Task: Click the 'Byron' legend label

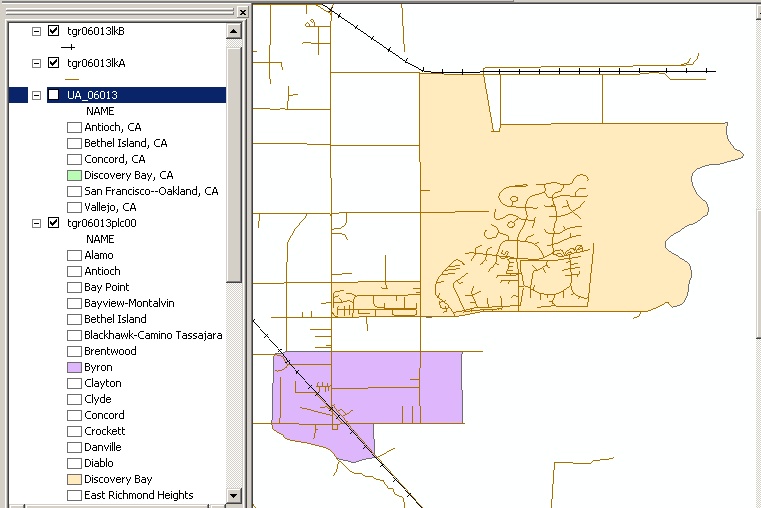Action: [98, 367]
